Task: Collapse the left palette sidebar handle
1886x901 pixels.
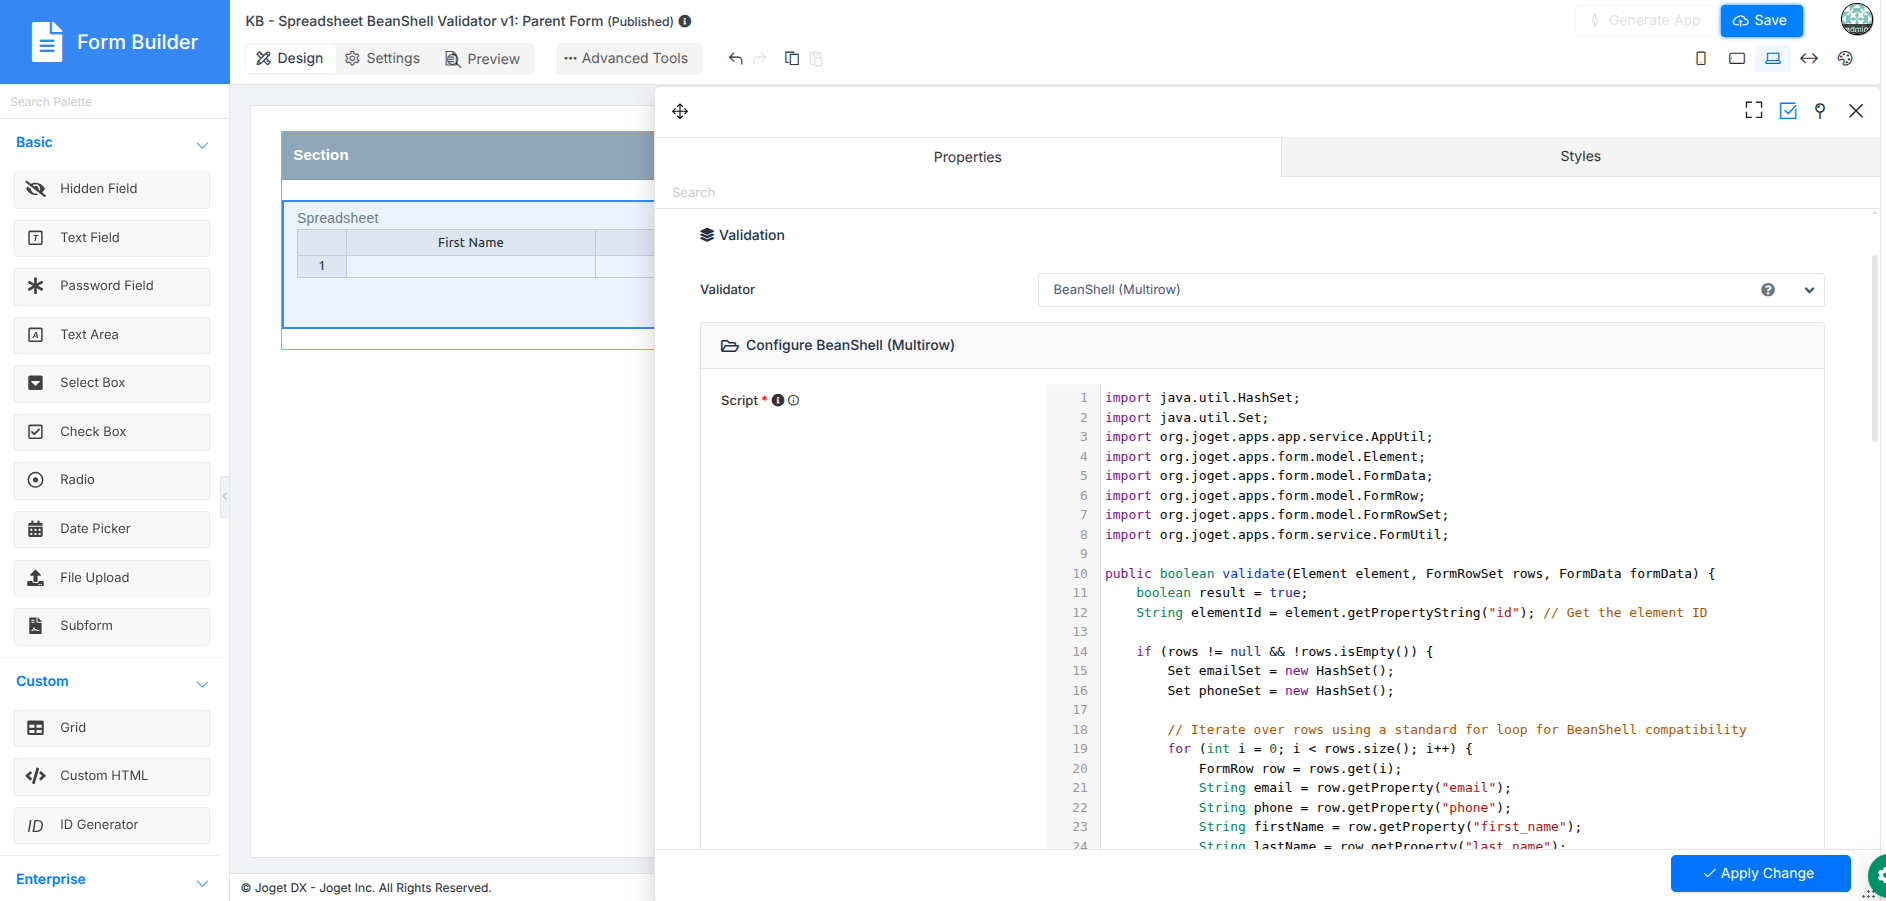Action: [225, 496]
